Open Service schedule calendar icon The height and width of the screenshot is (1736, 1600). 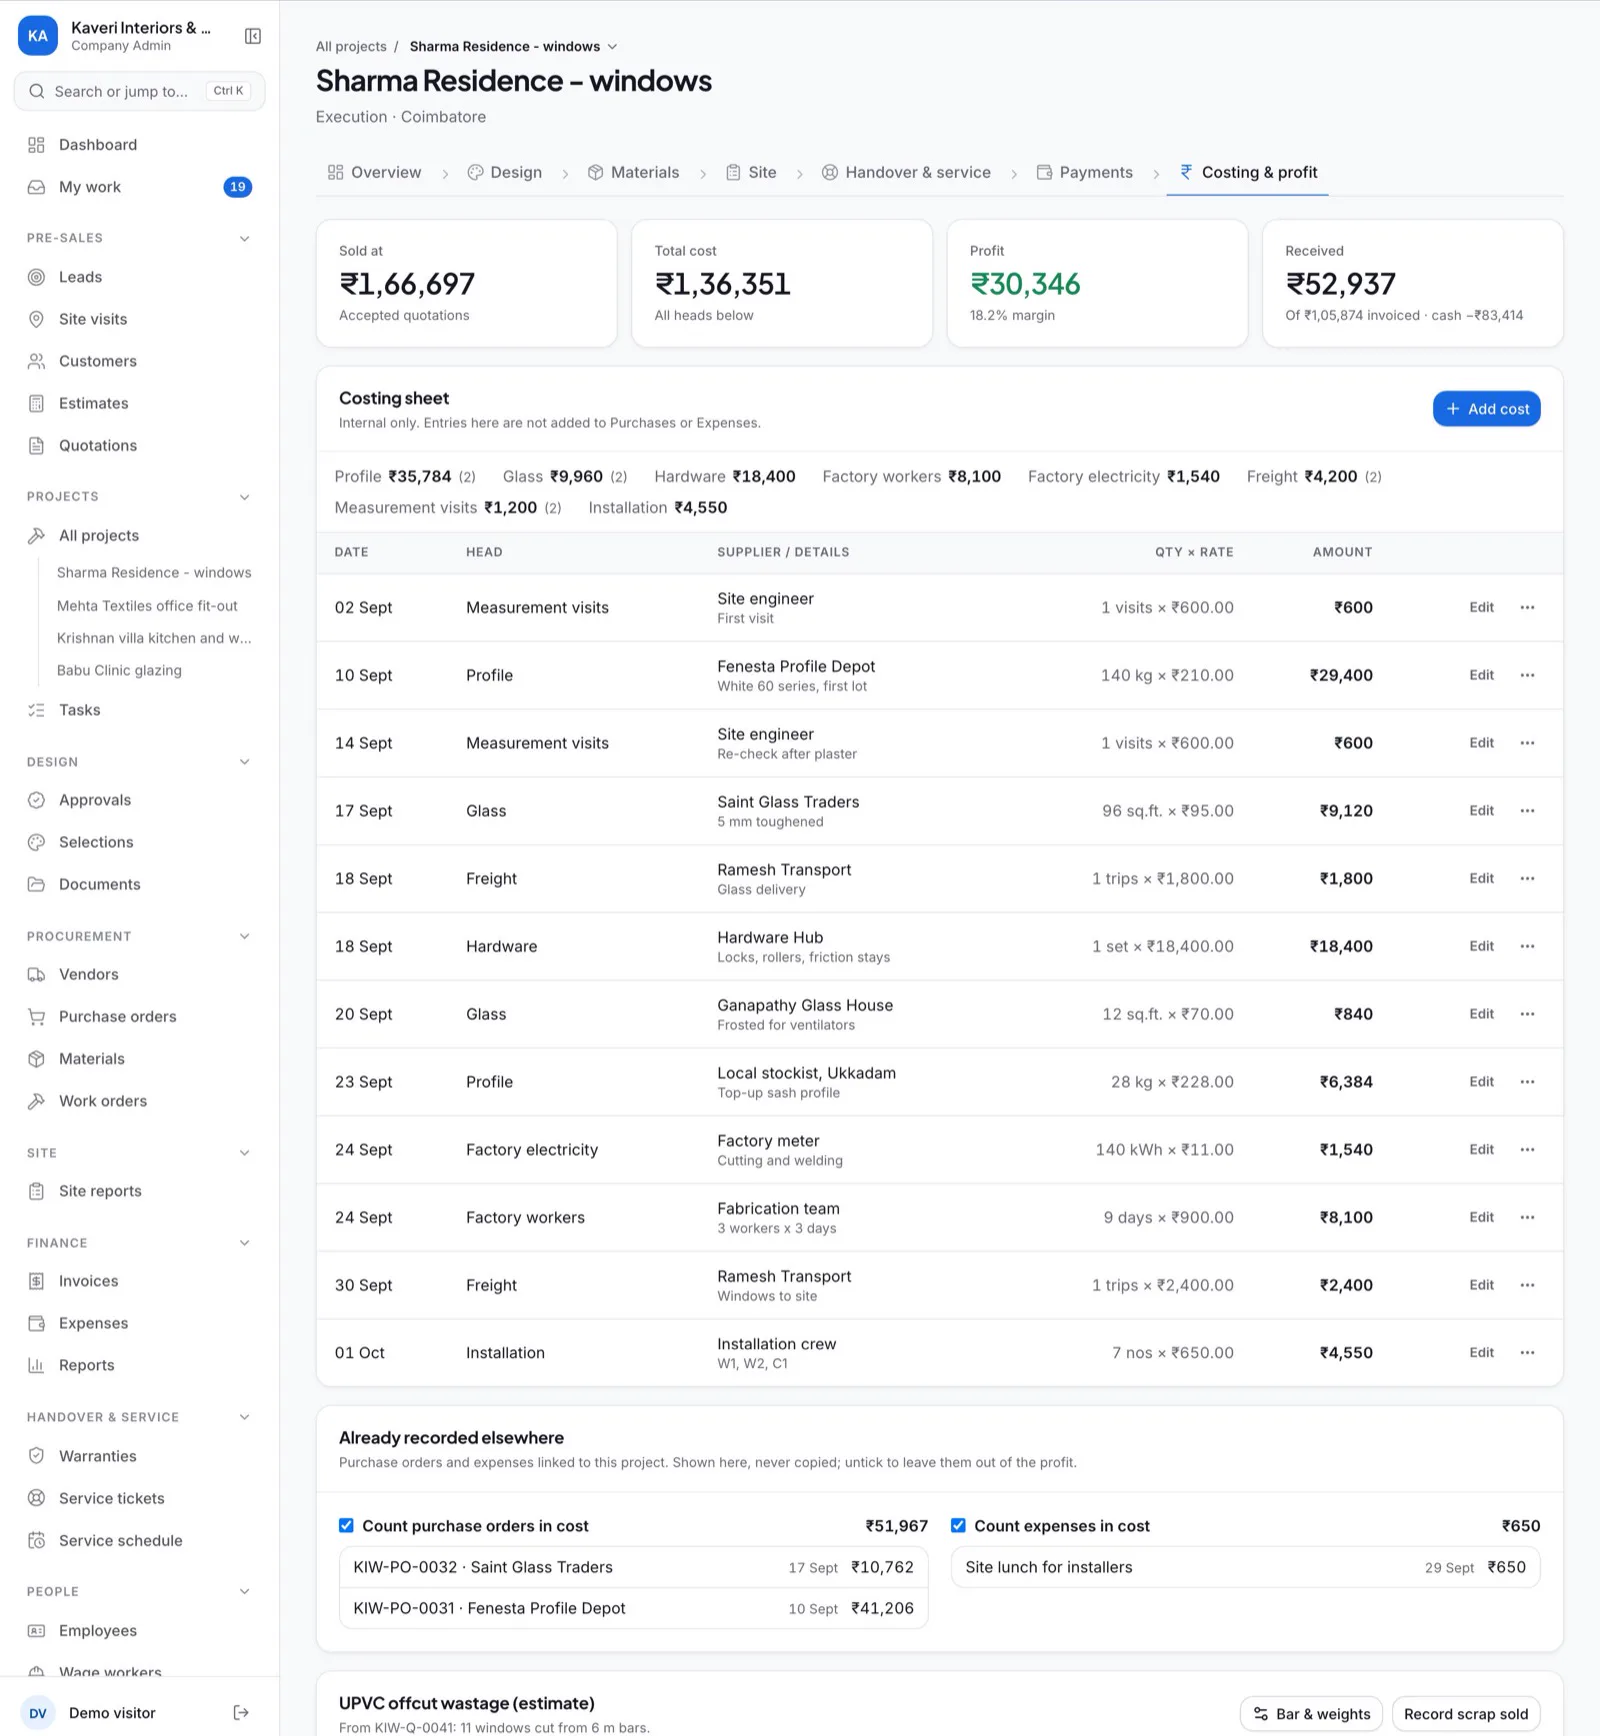click(37, 1540)
